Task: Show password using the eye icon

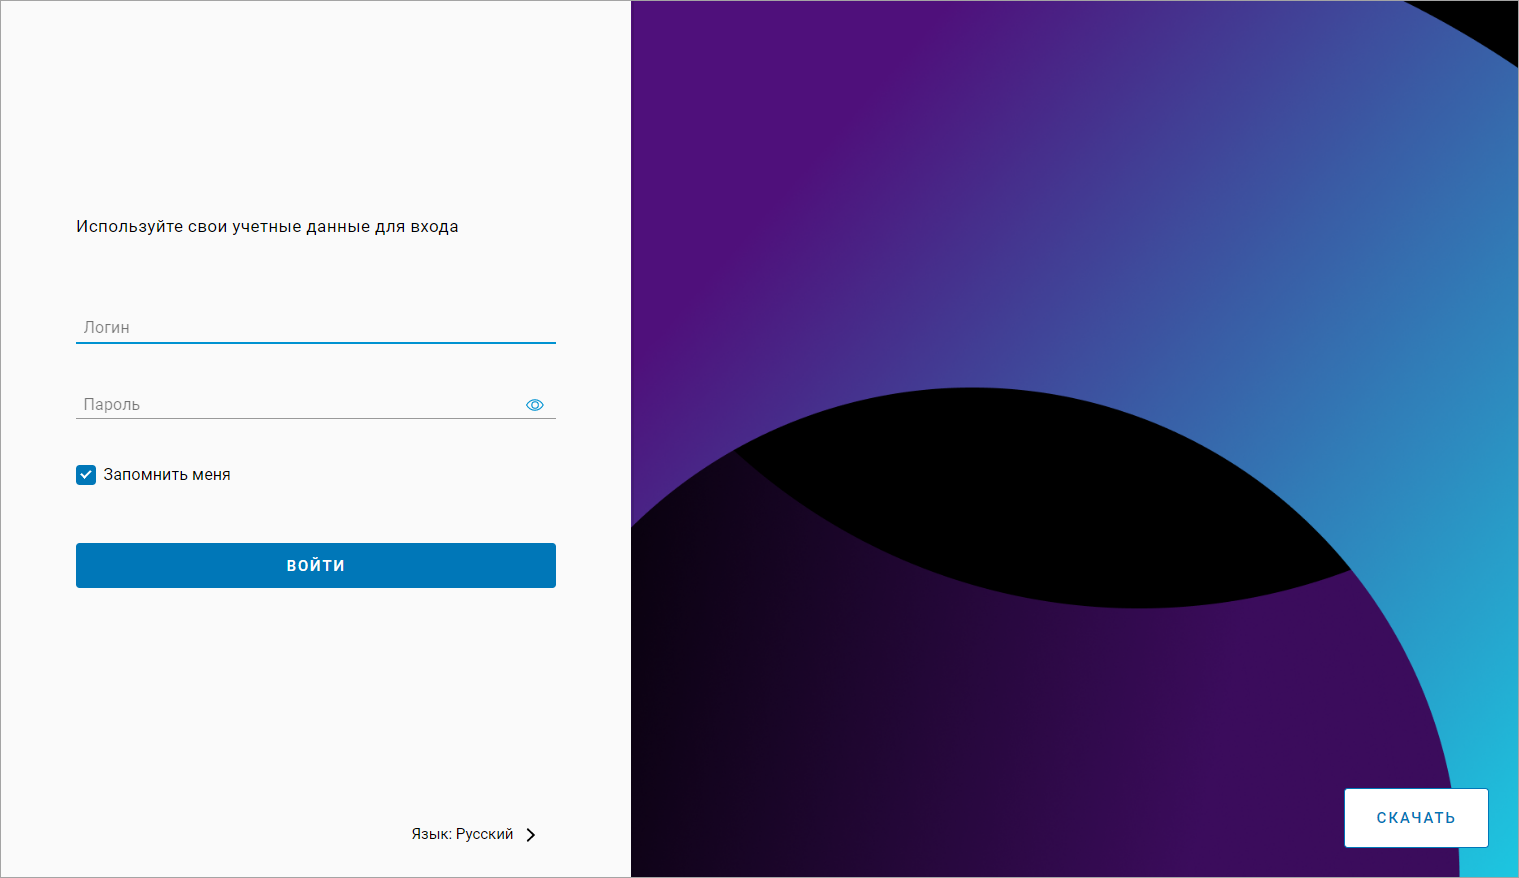Action: tap(535, 405)
